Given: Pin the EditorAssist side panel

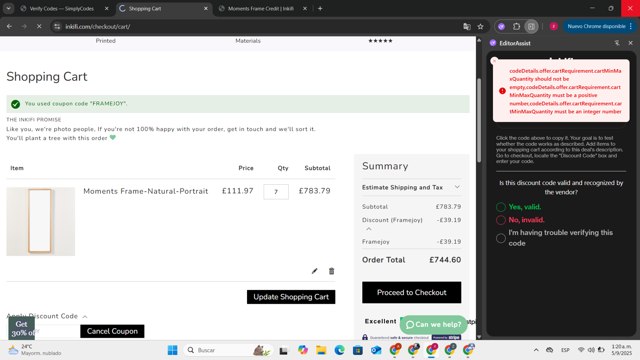Looking at the screenshot, I should (x=617, y=43).
